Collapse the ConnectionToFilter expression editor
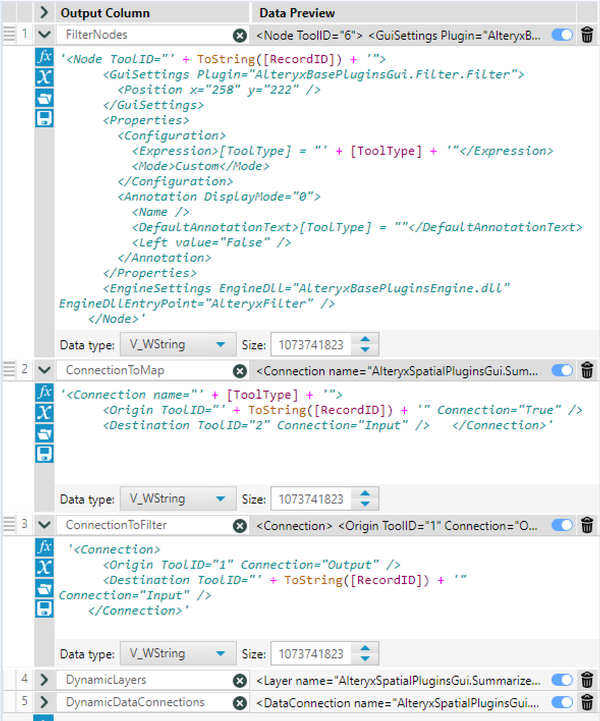600x721 pixels. pos(44,525)
